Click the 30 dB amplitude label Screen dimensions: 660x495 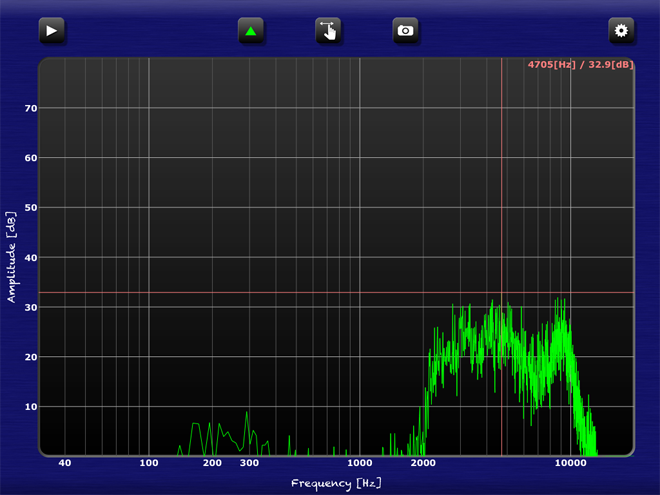tap(31, 308)
